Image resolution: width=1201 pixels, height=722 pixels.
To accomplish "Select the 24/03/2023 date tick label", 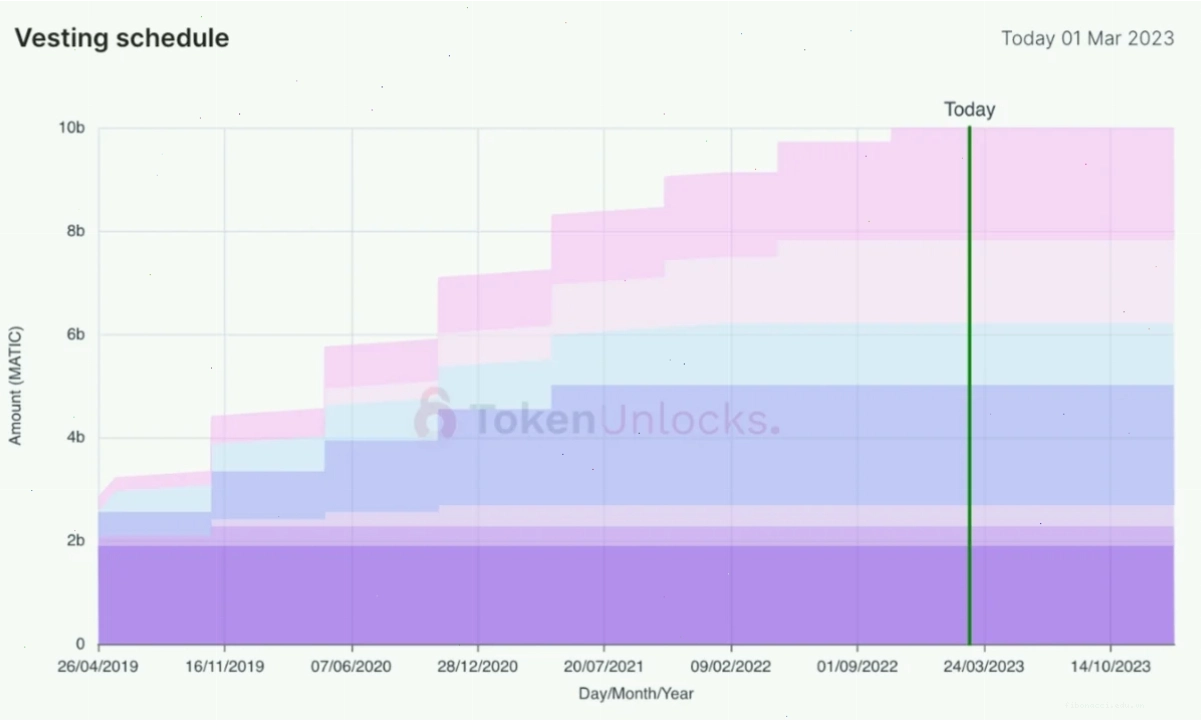I will (984, 666).
